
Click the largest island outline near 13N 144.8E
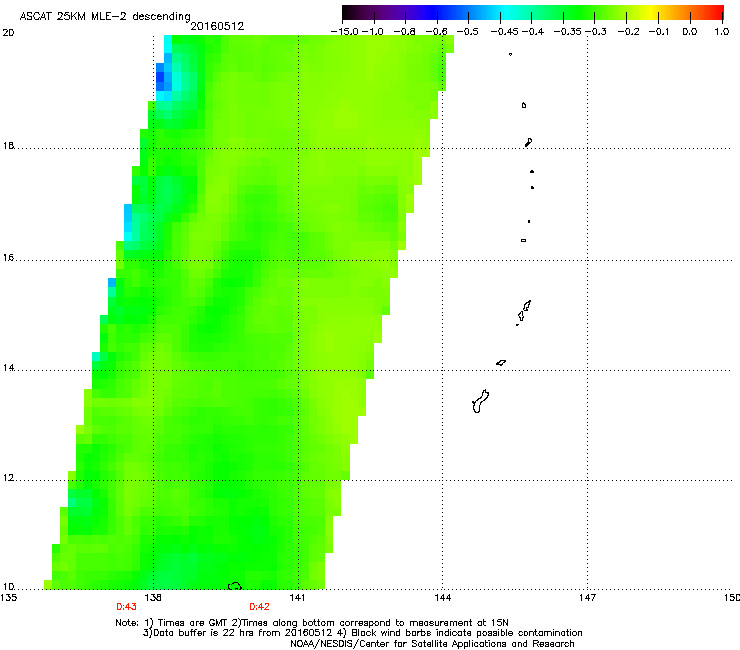pos(480,402)
